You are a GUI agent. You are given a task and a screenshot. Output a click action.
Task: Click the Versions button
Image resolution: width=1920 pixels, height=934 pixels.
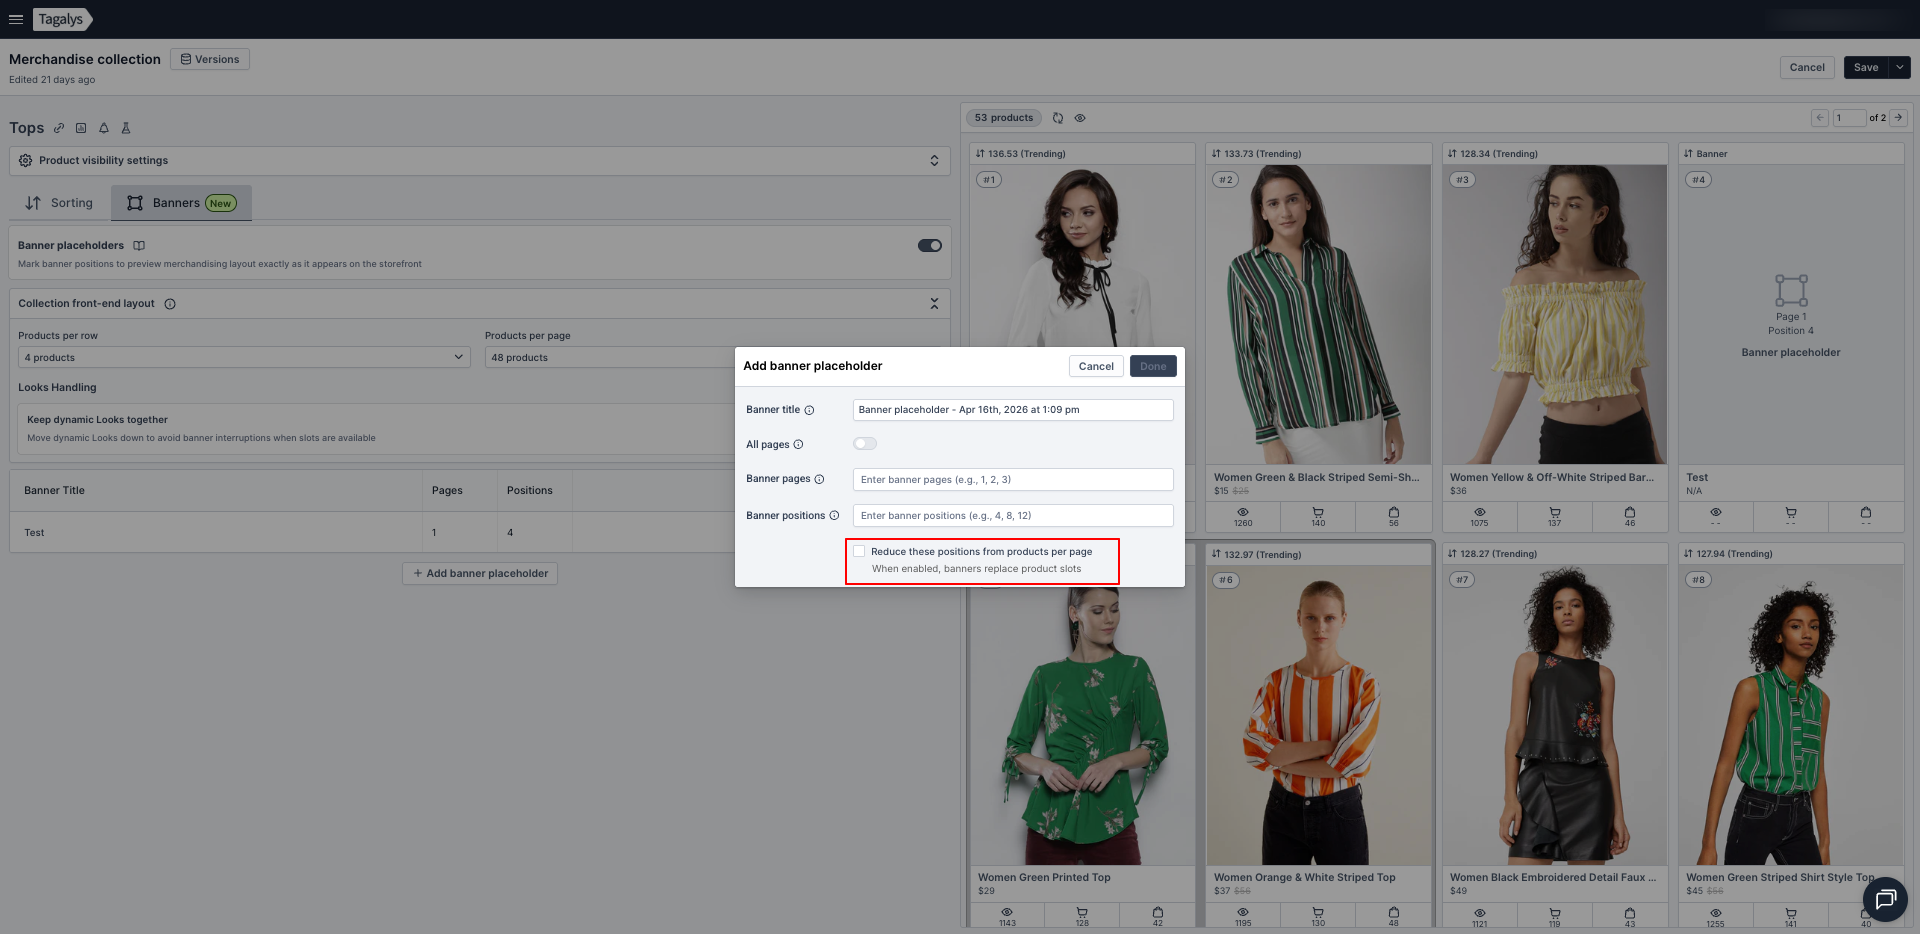[x=210, y=59]
